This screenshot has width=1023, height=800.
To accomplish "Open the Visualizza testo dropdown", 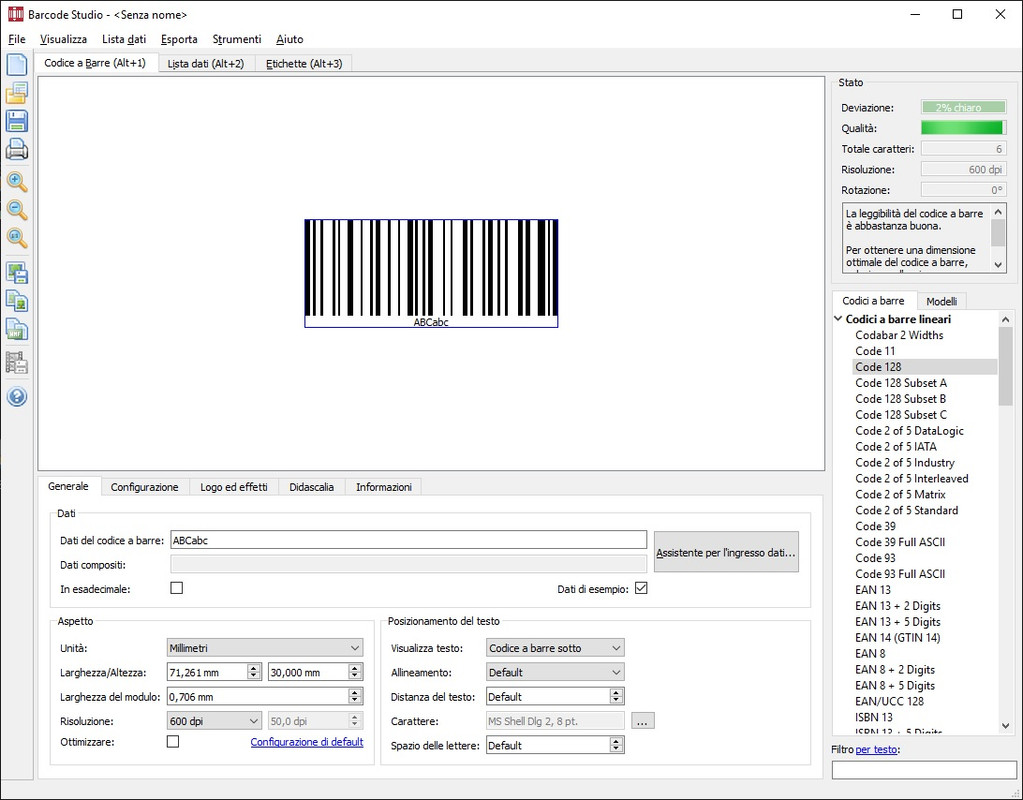I will (555, 648).
